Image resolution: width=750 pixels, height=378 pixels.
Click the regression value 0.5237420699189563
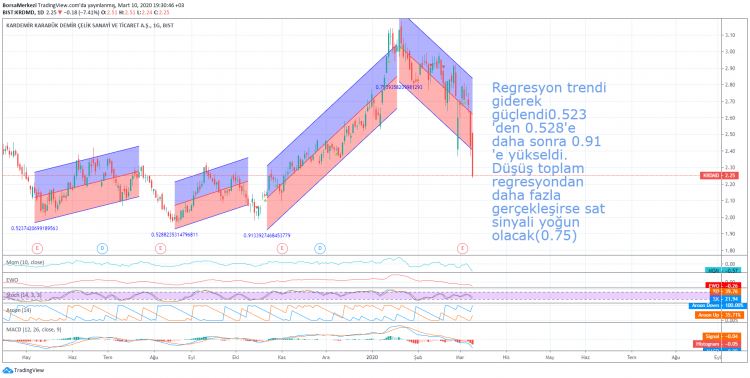pos(34,229)
